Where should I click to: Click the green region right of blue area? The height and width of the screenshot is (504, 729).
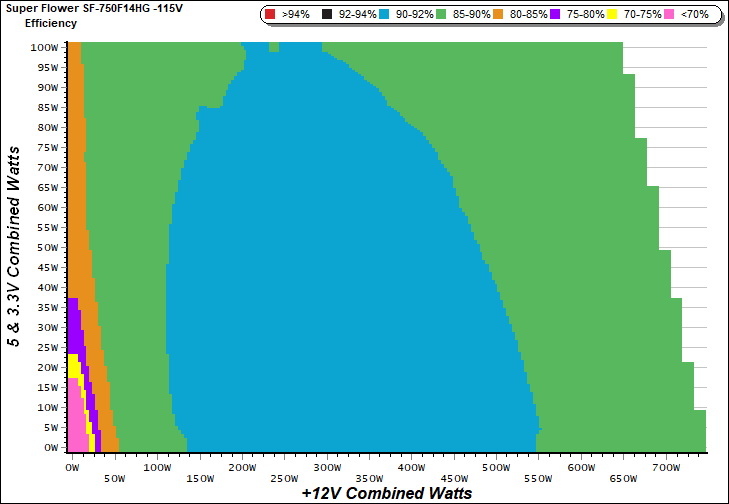pos(600,300)
